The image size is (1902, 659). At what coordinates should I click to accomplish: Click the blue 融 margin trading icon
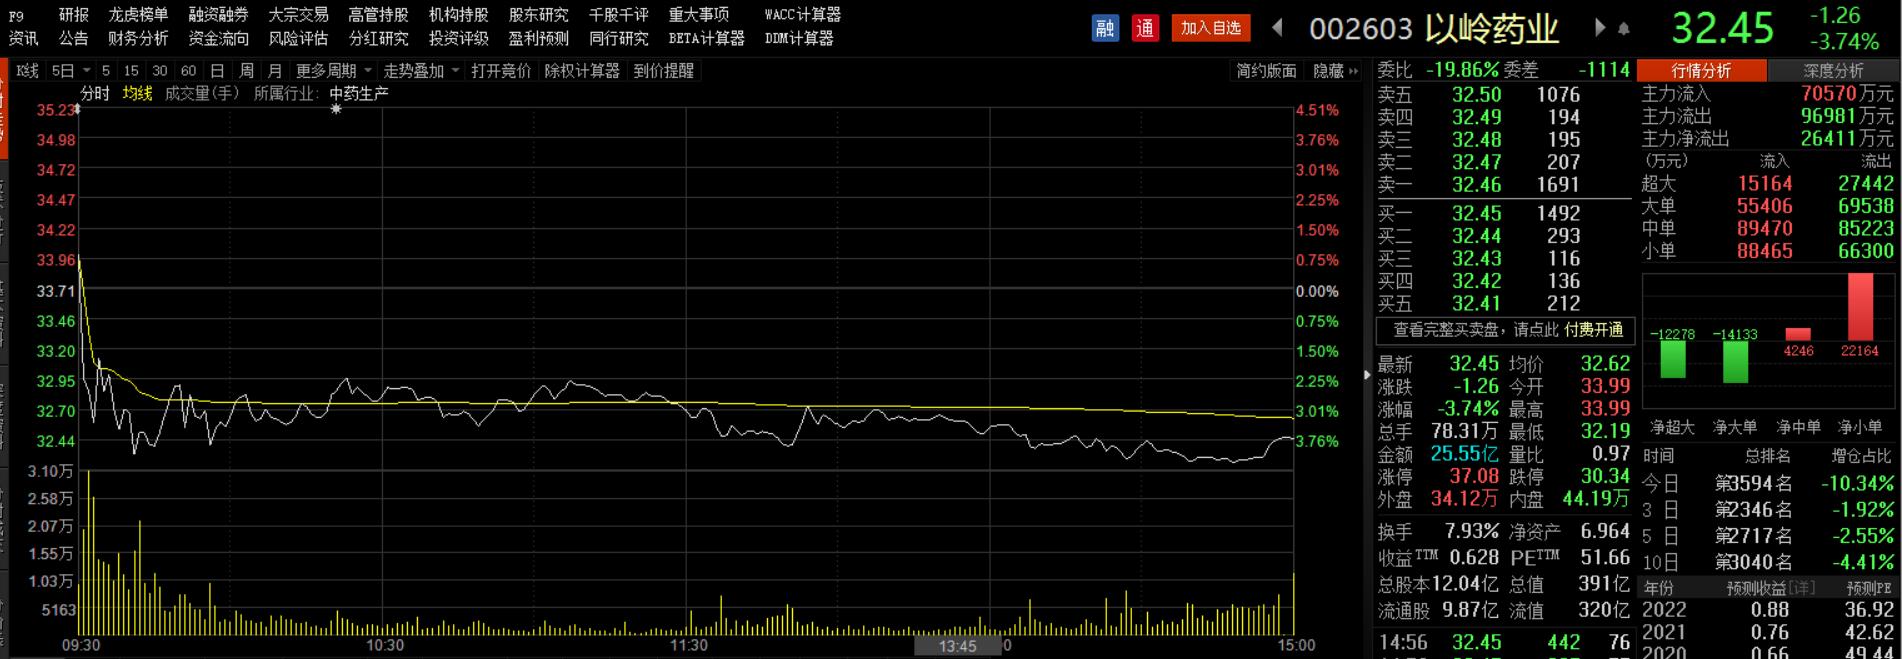[1104, 28]
